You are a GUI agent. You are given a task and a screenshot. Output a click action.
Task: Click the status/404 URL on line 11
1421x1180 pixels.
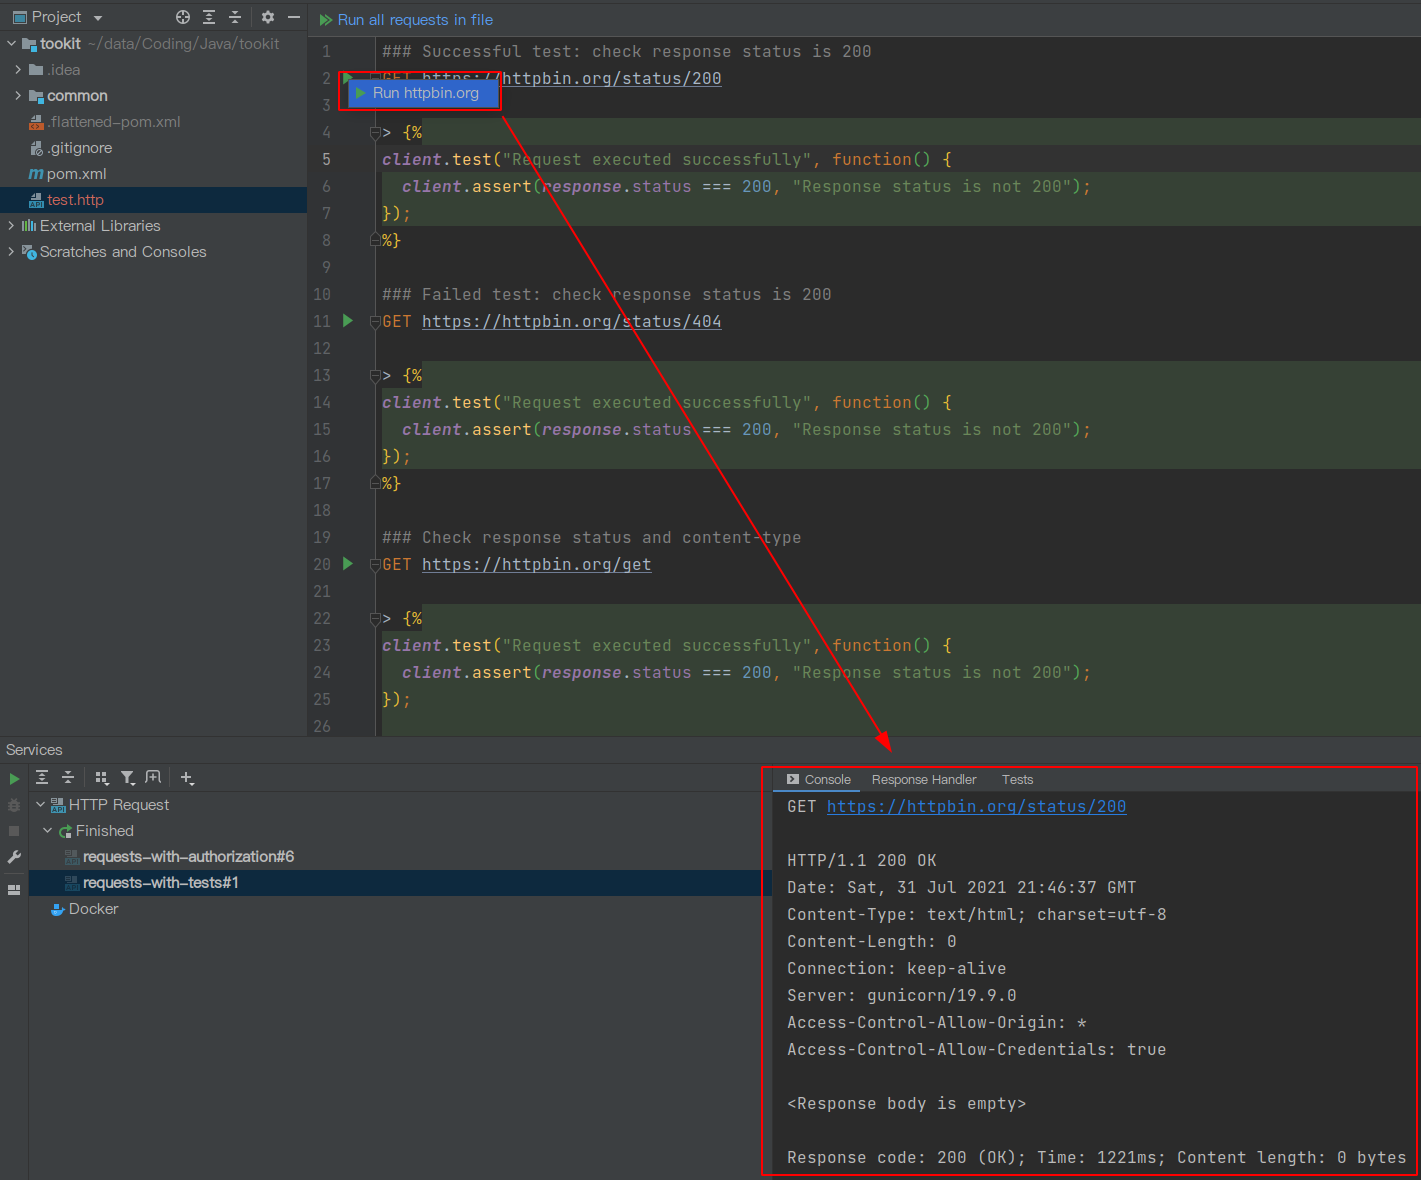pyautogui.click(x=571, y=322)
